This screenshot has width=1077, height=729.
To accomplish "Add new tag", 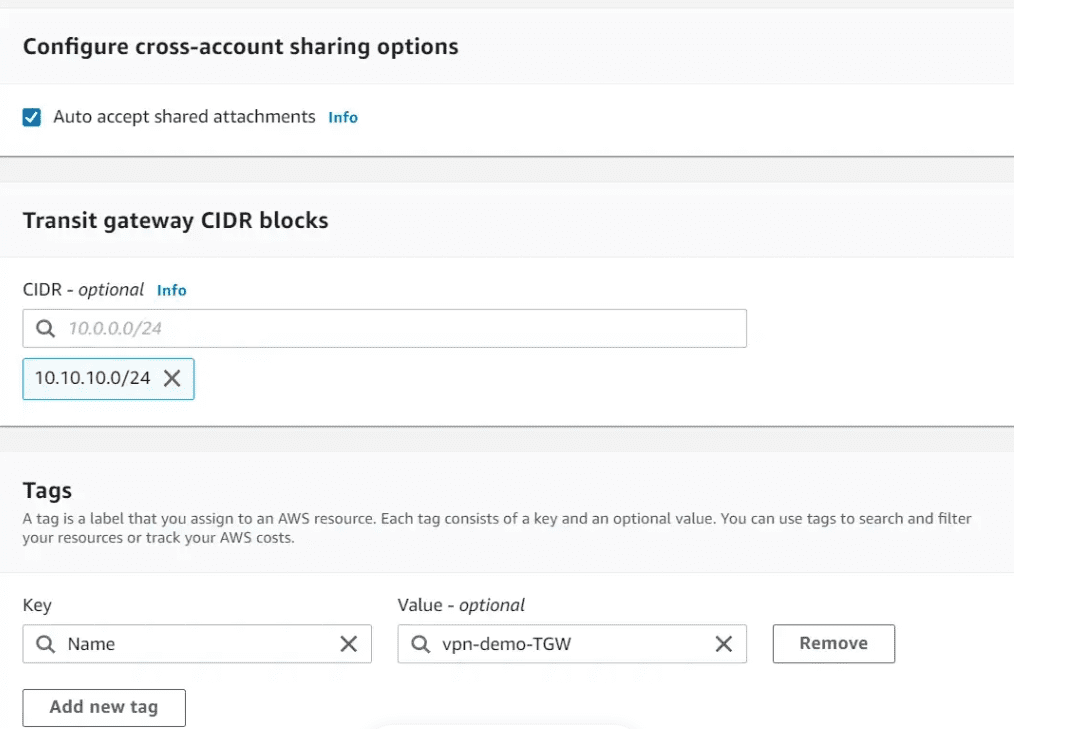I will pos(104,708).
